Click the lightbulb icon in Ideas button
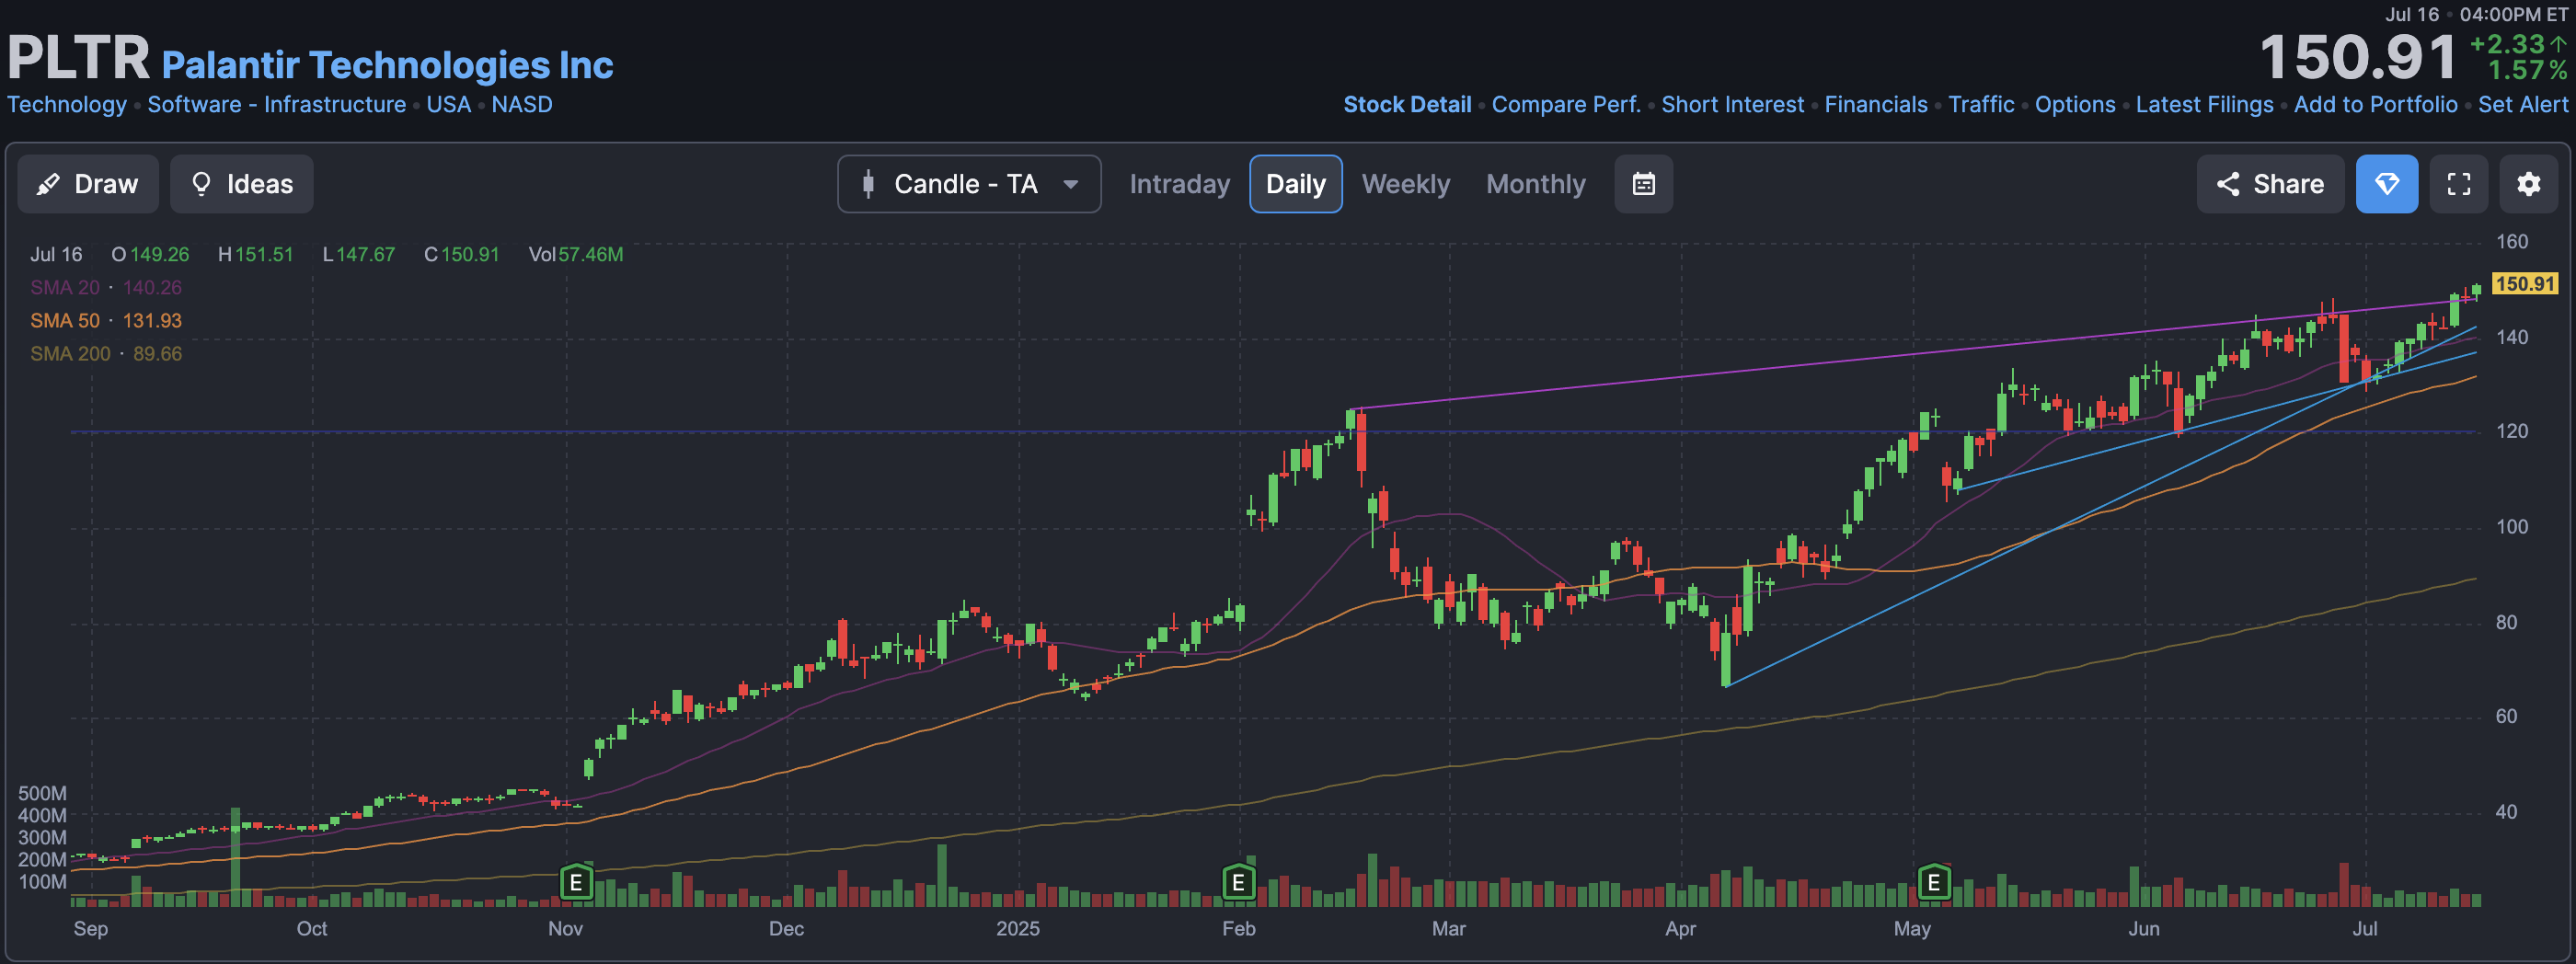2576x964 pixels. pos(201,184)
